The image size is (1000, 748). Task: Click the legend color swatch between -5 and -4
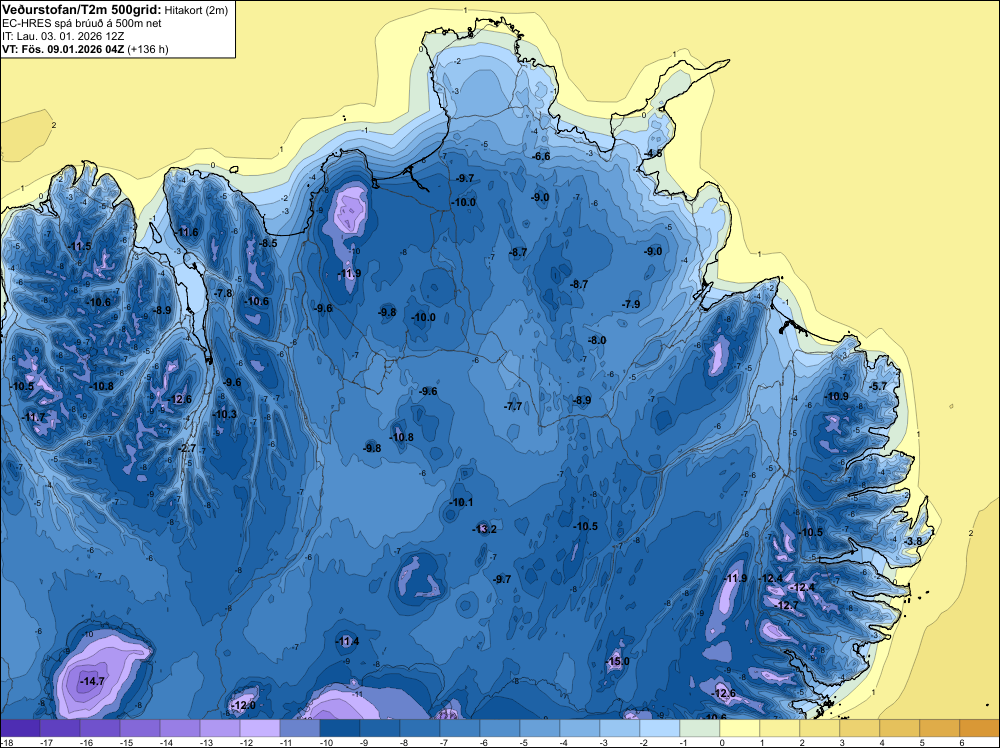tap(540, 728)
